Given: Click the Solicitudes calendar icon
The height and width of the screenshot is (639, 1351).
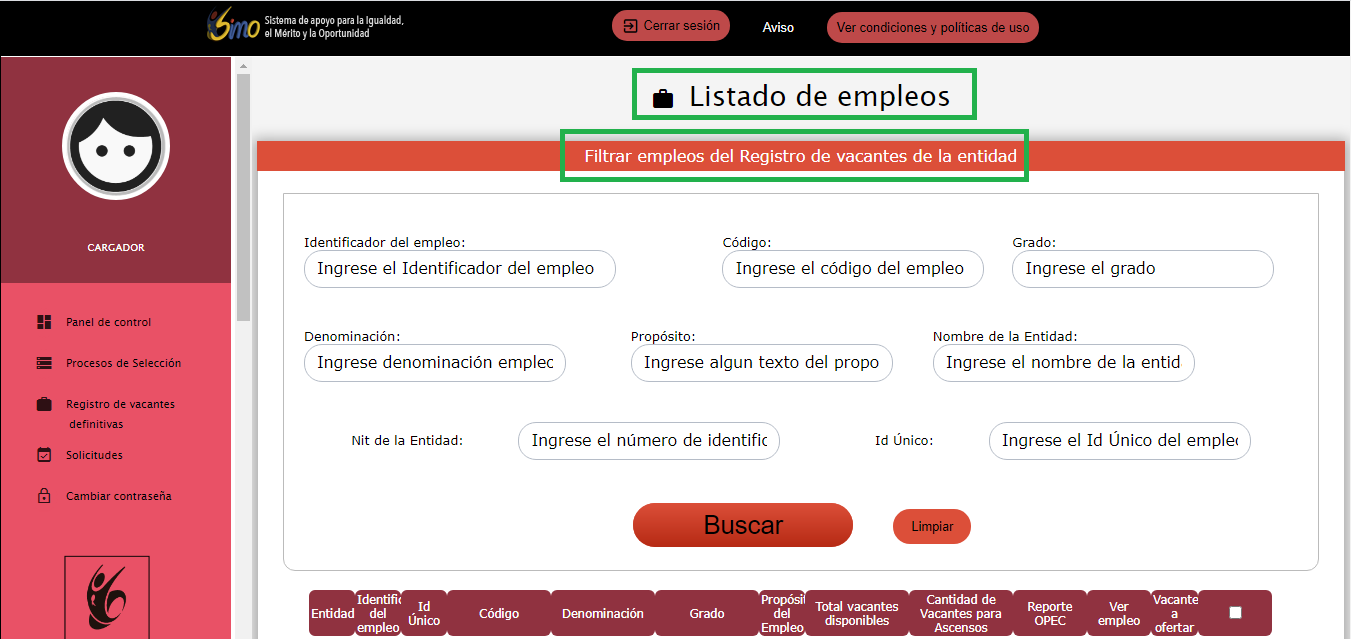Looking at the screenshot, I should (x=44, y=455).
